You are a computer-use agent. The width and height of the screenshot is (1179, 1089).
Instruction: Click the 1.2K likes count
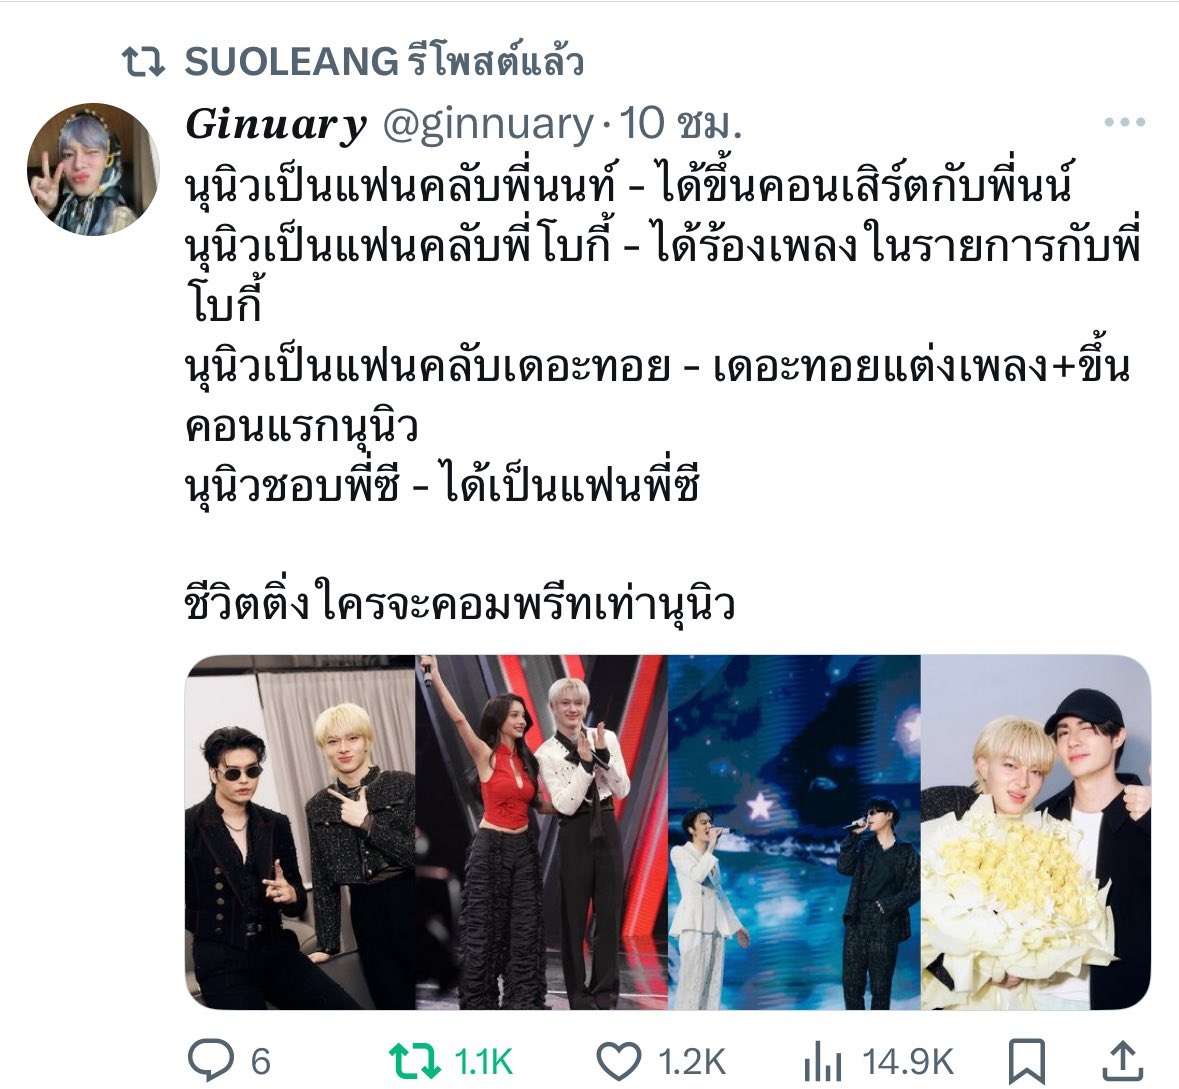point(692,1063)
